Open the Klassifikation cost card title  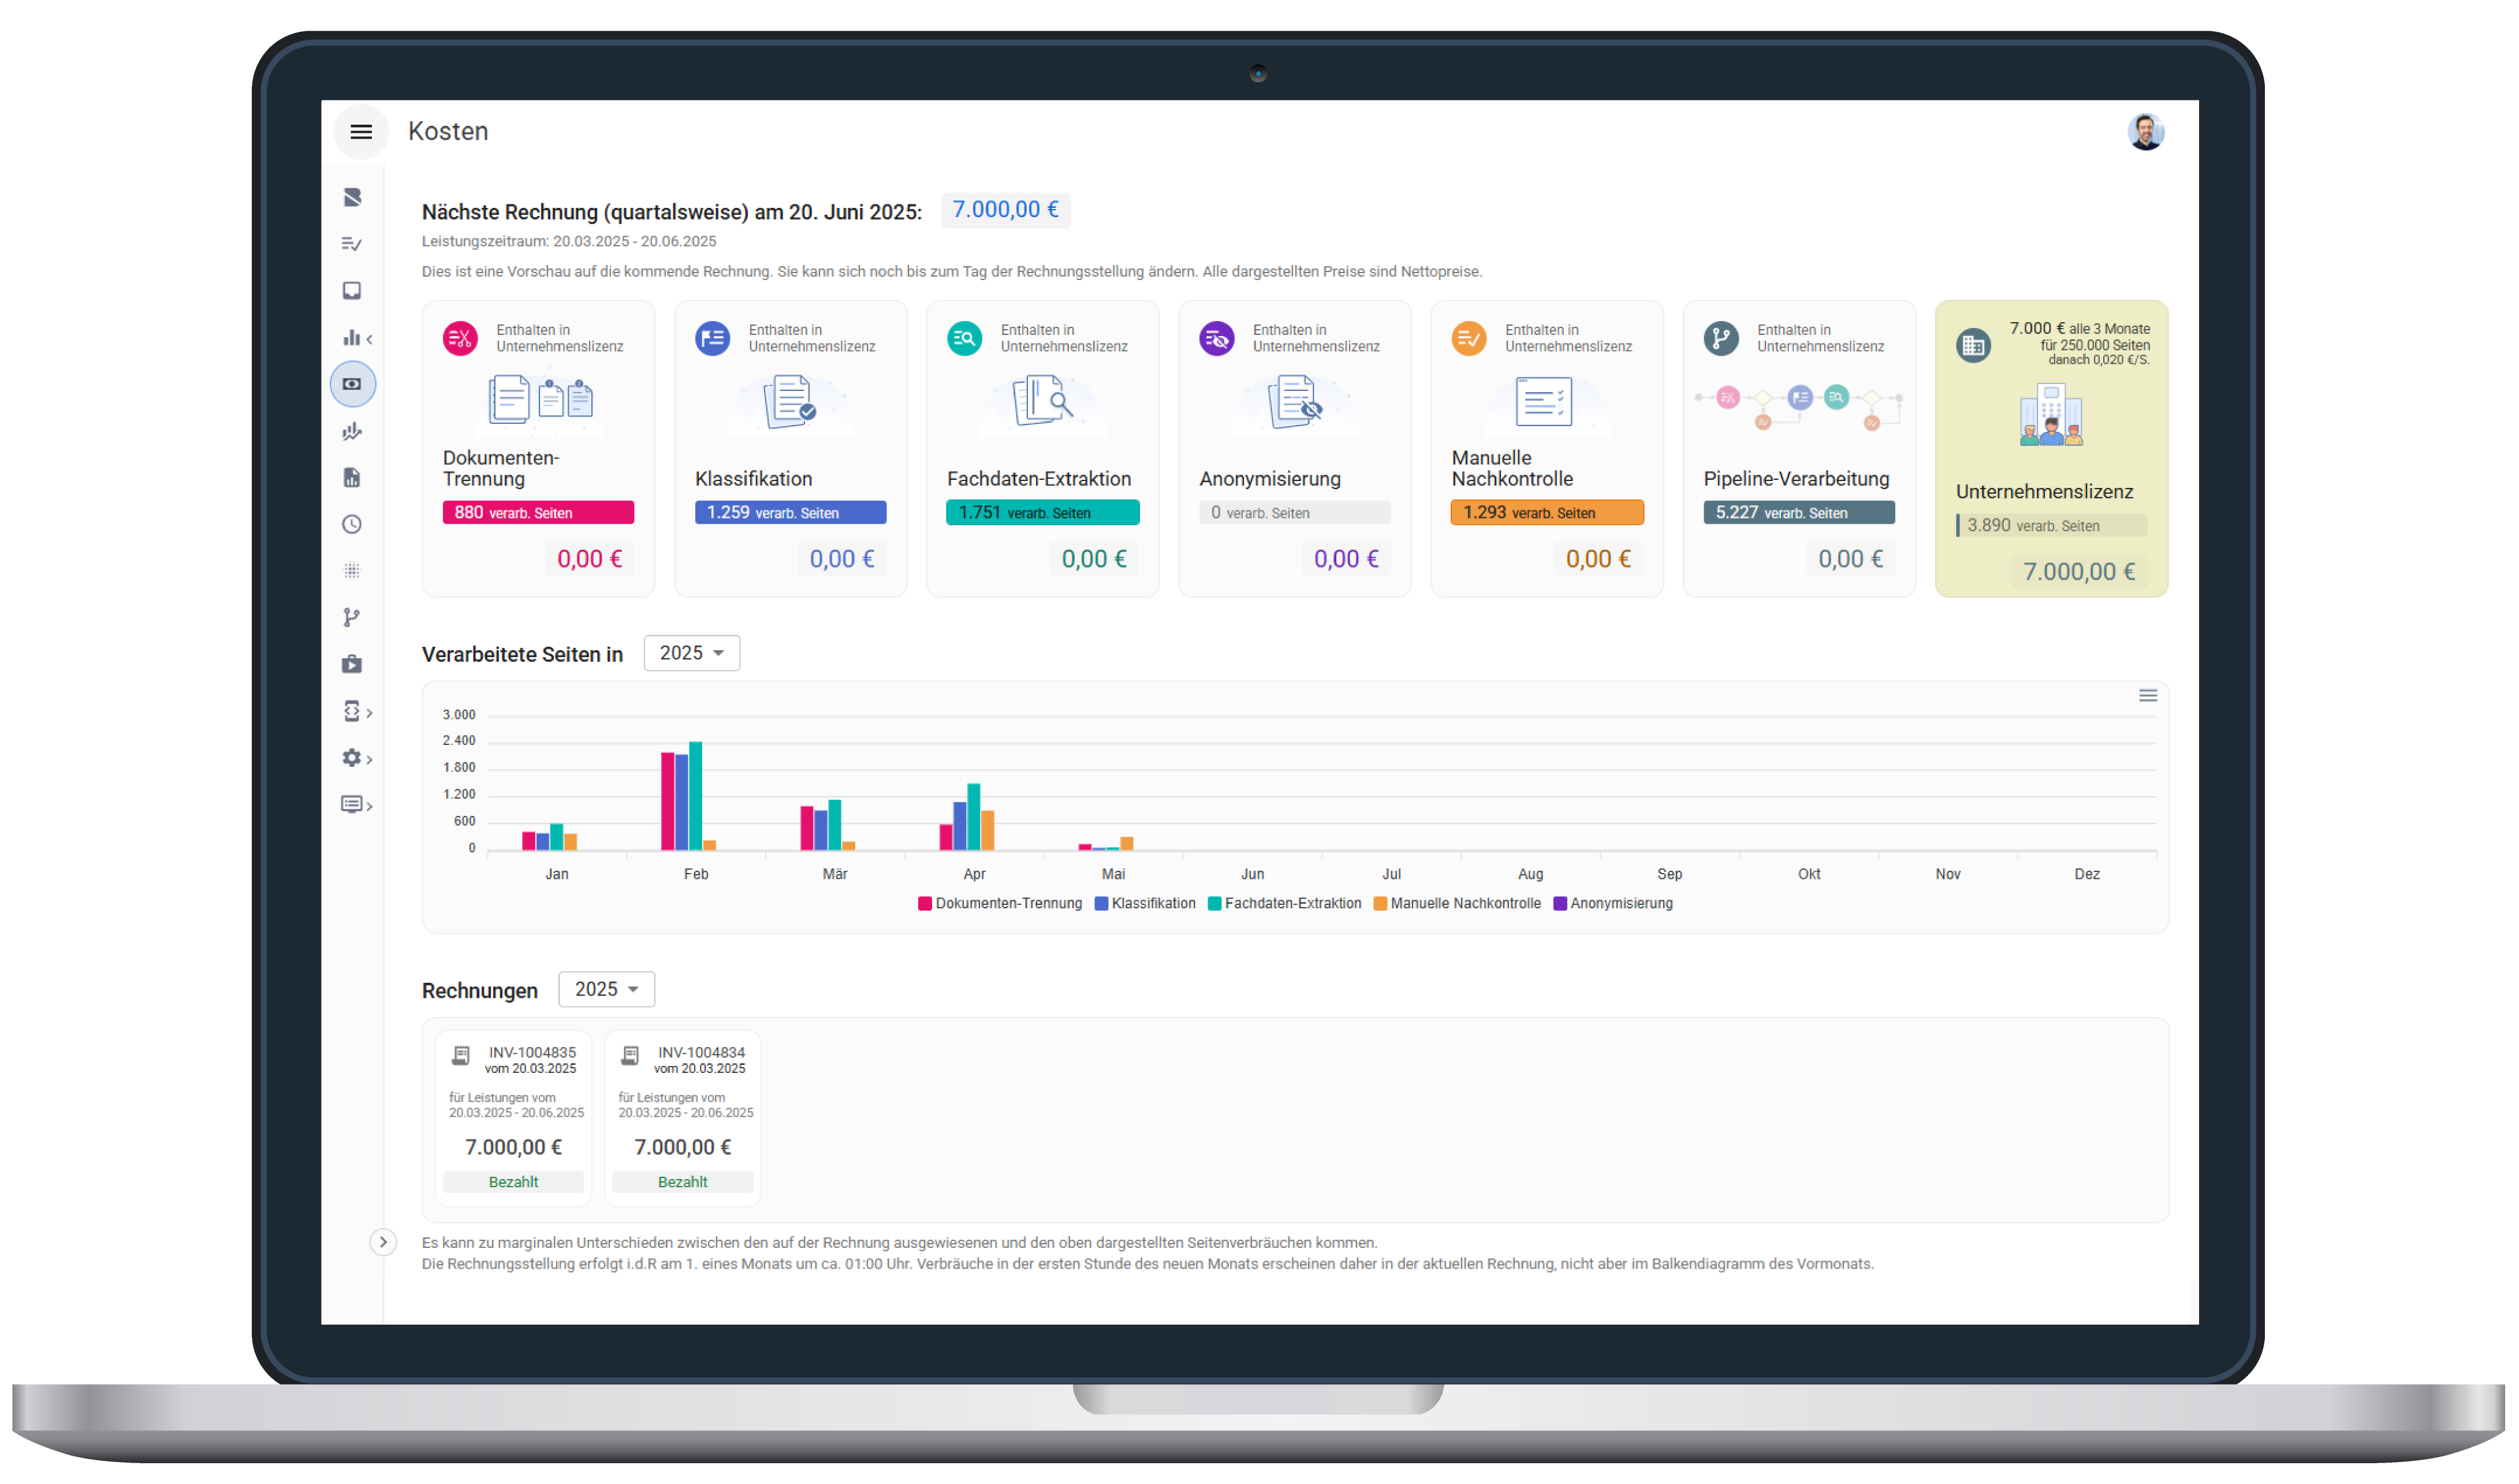(x=754, y=479)
